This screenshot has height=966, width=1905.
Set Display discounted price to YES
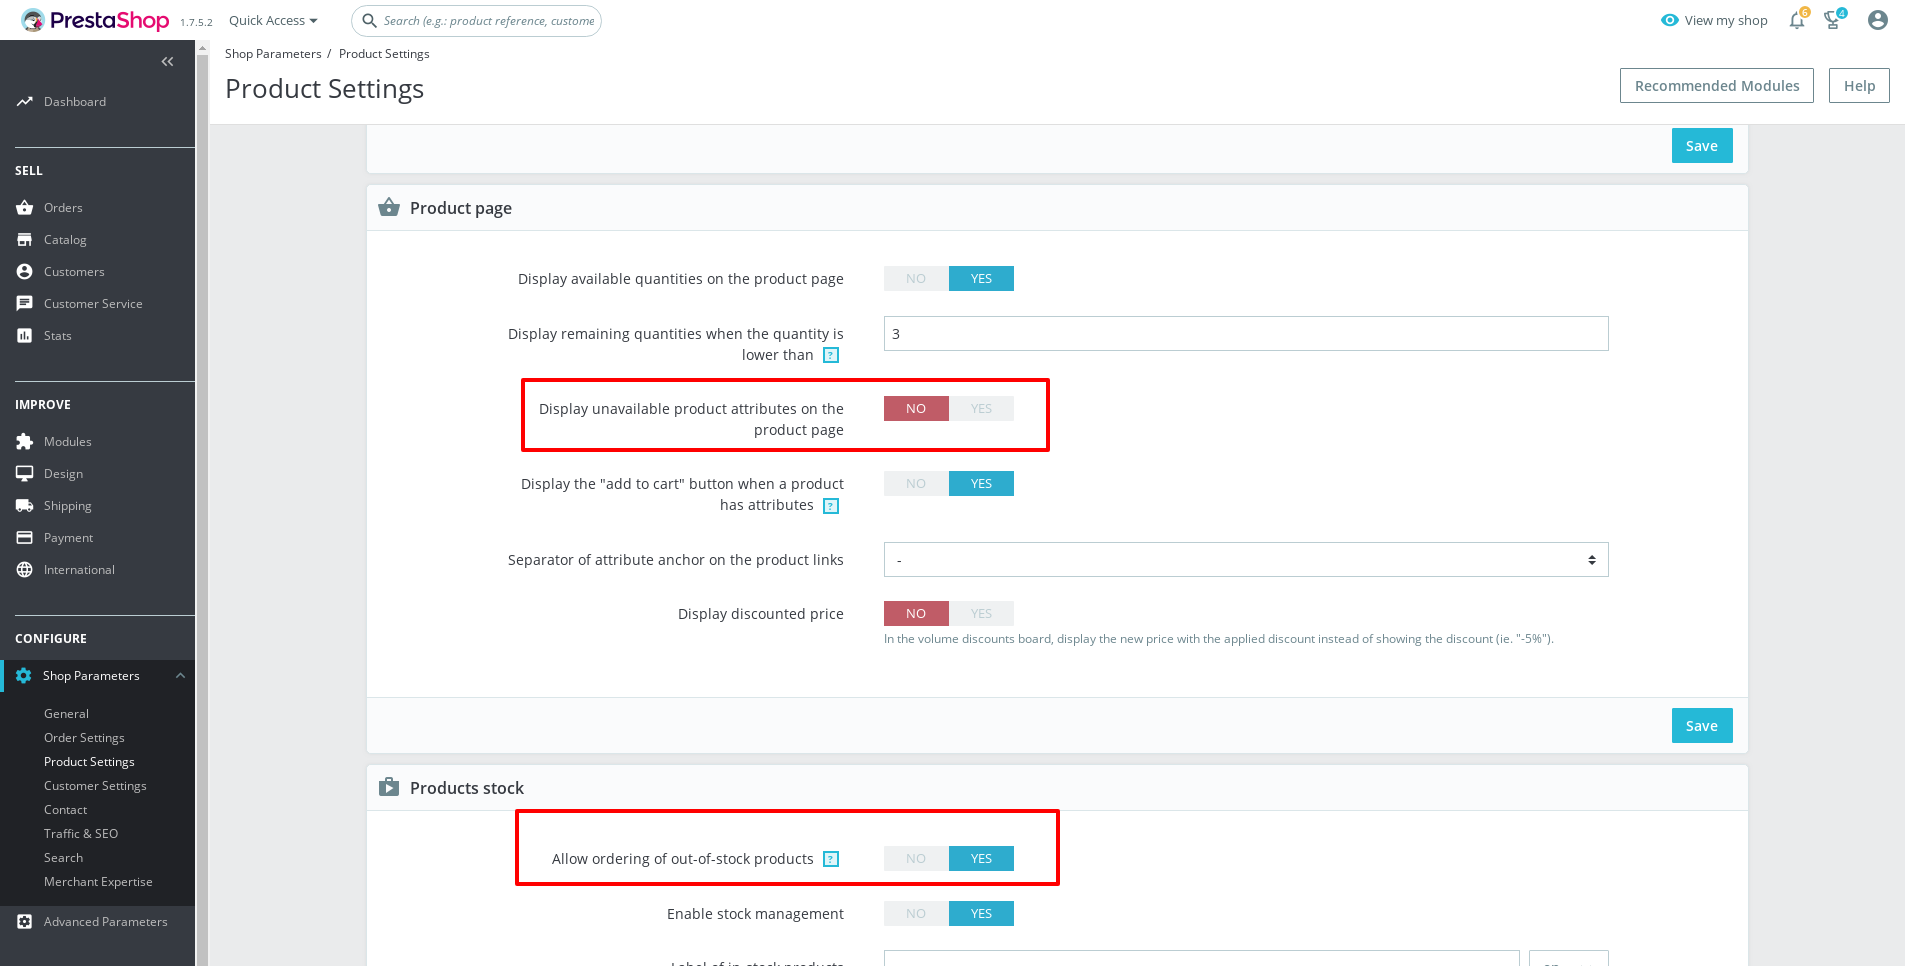981,614
